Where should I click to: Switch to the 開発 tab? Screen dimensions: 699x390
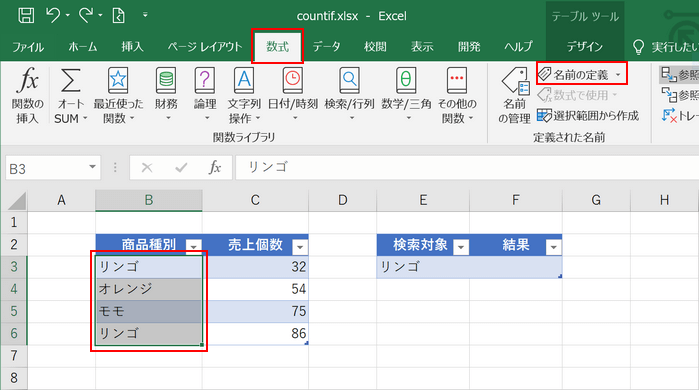[x=469, y=47]
